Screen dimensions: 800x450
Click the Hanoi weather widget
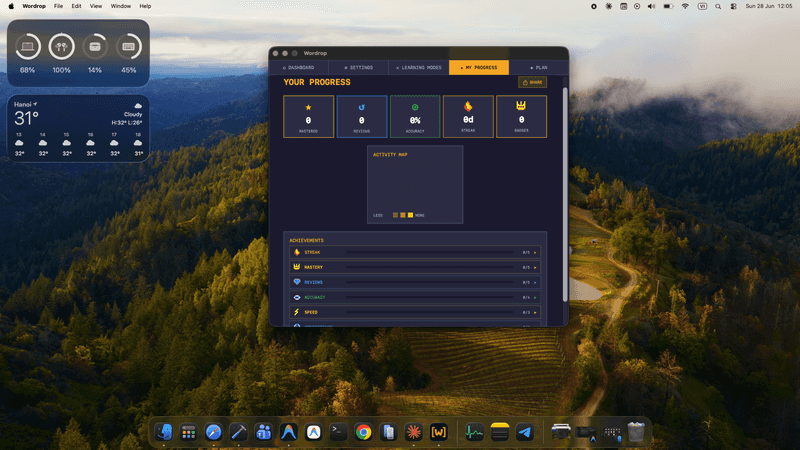[78, 129]
